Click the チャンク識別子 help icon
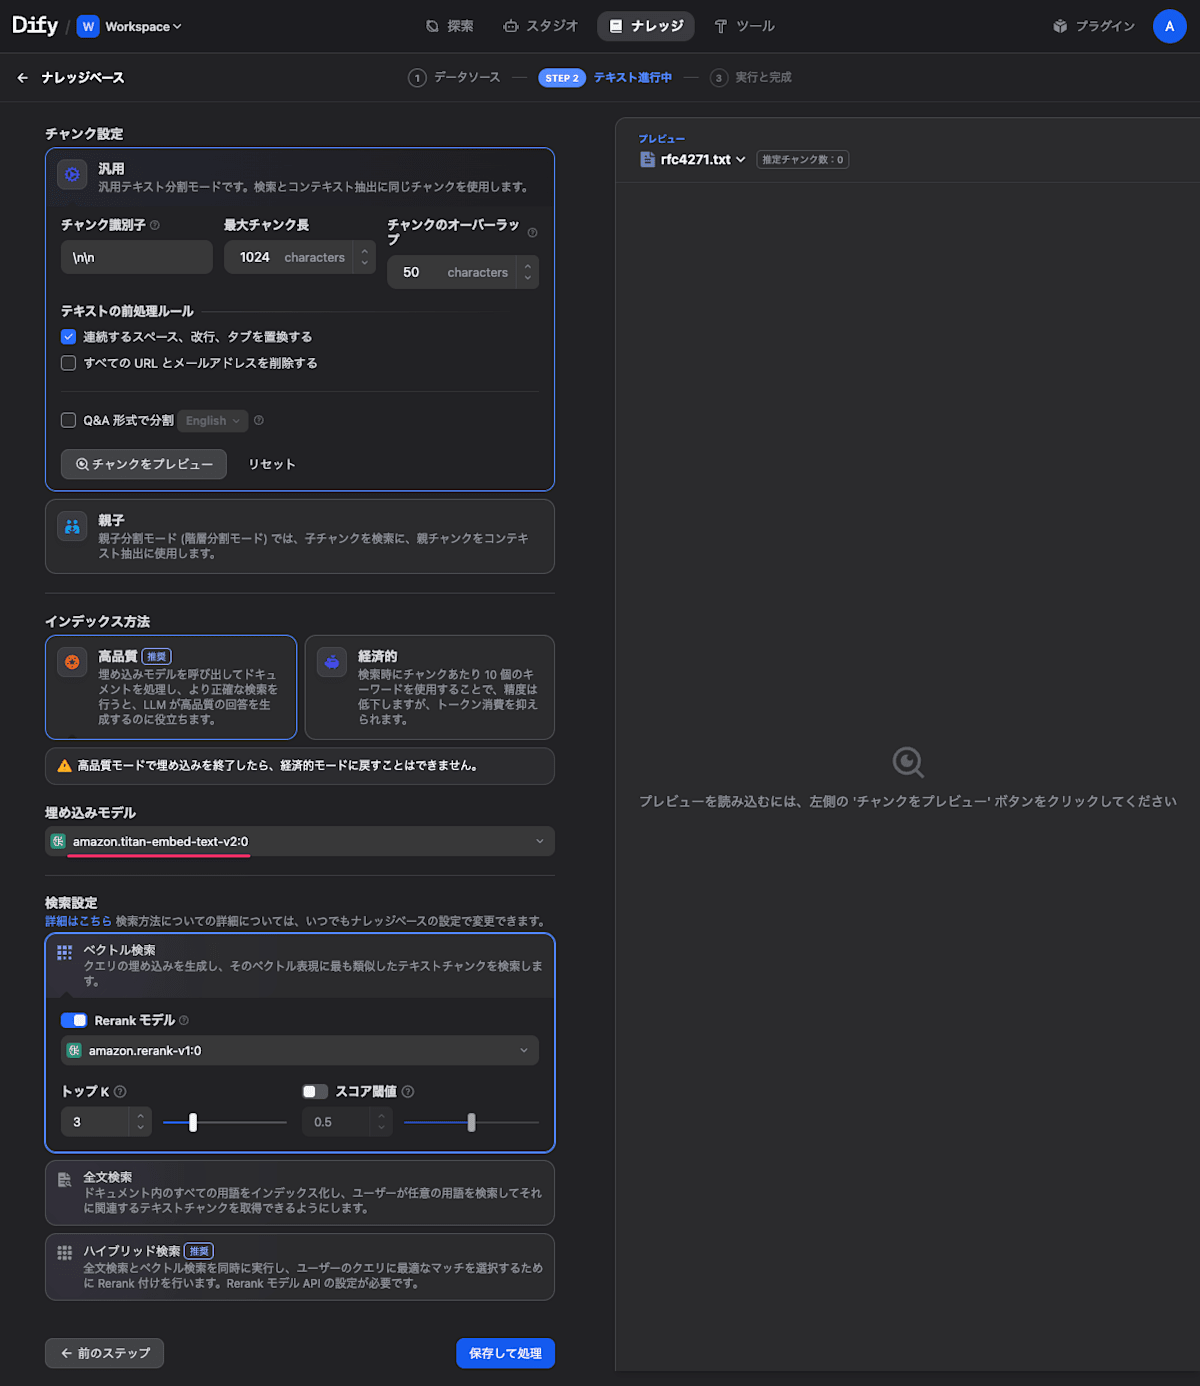 155,225
